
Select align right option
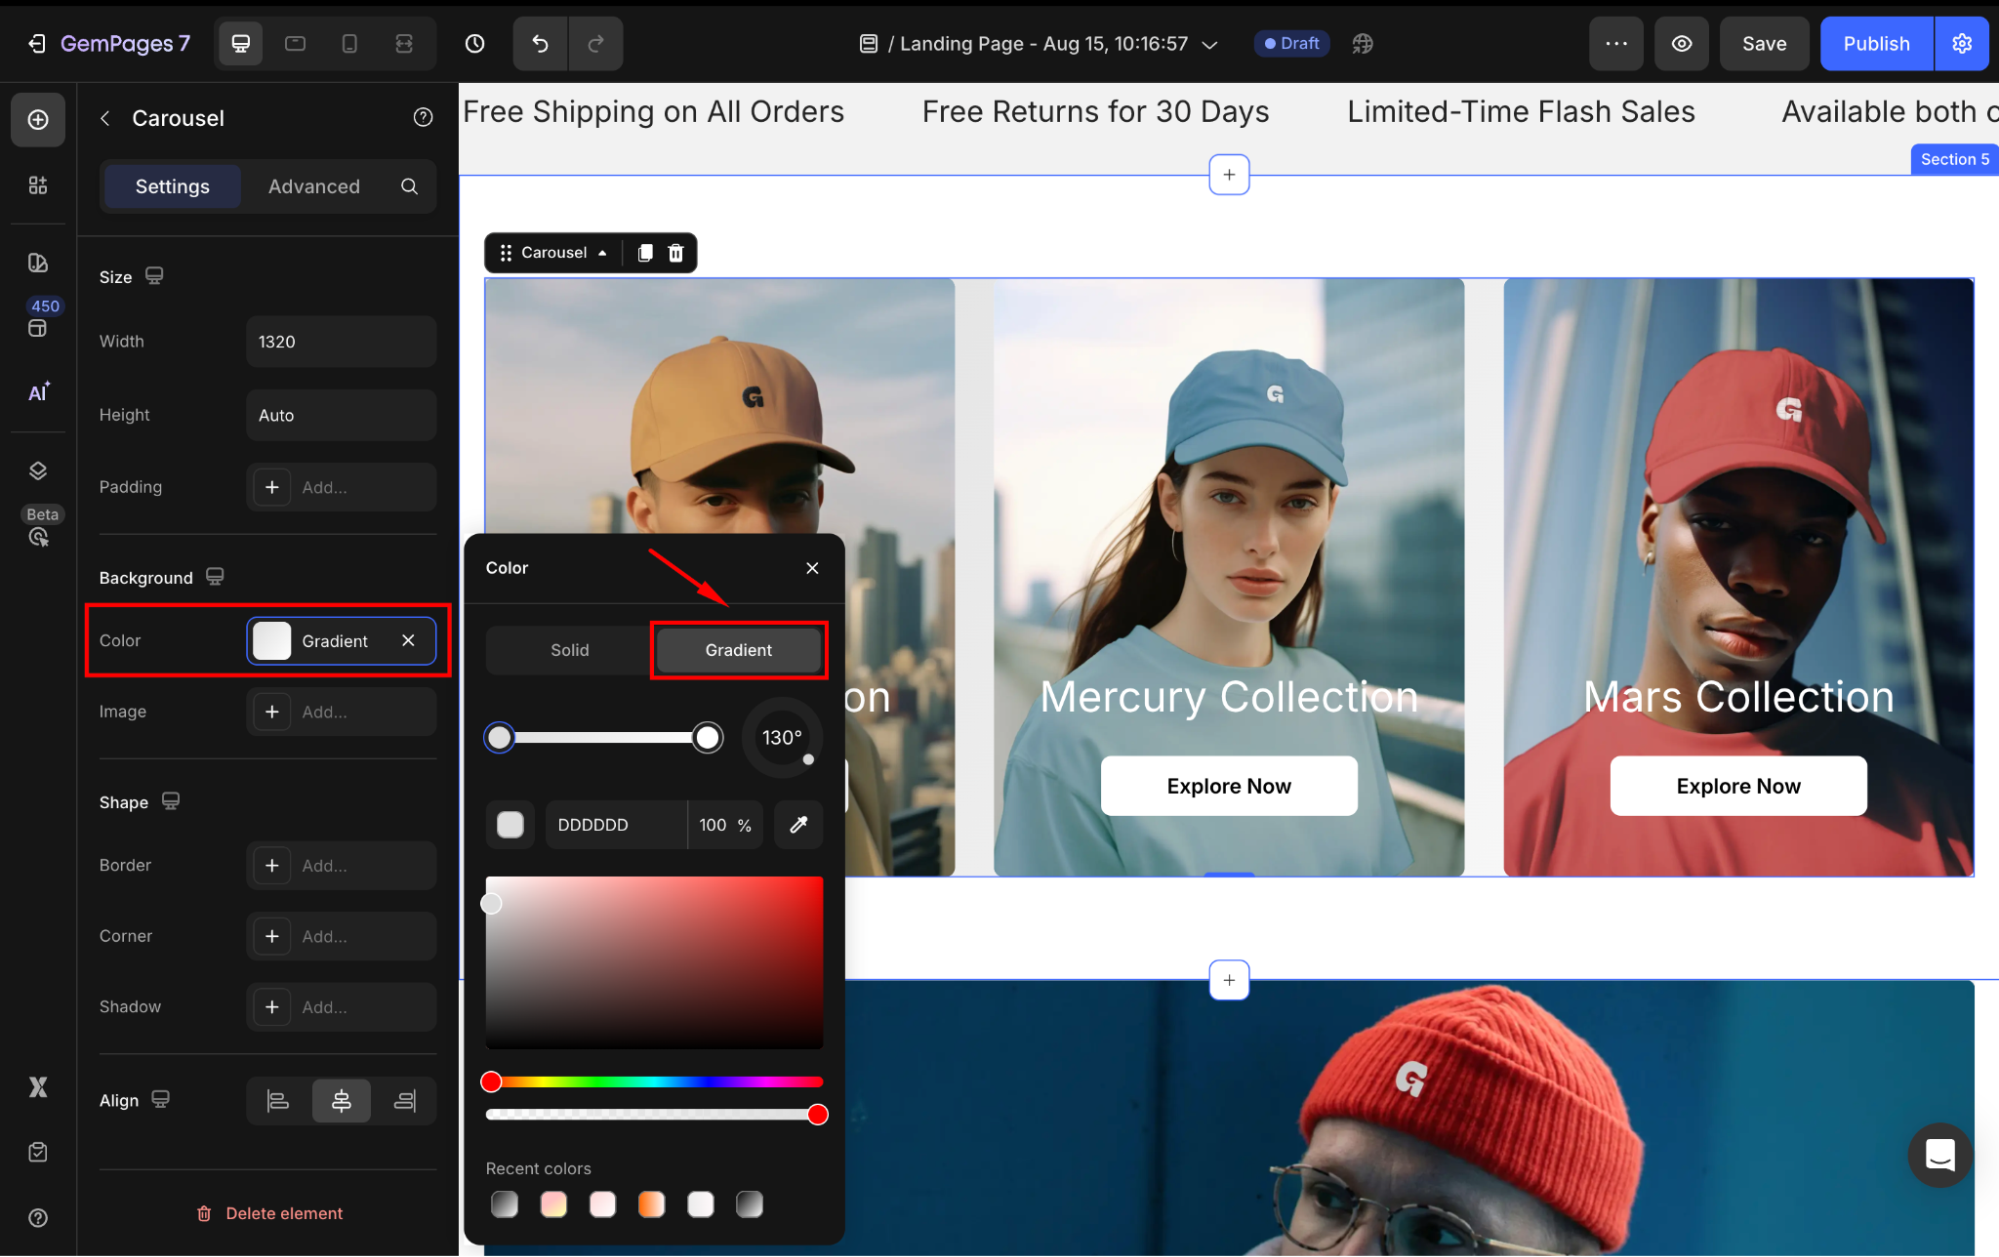pos(405,1101)
